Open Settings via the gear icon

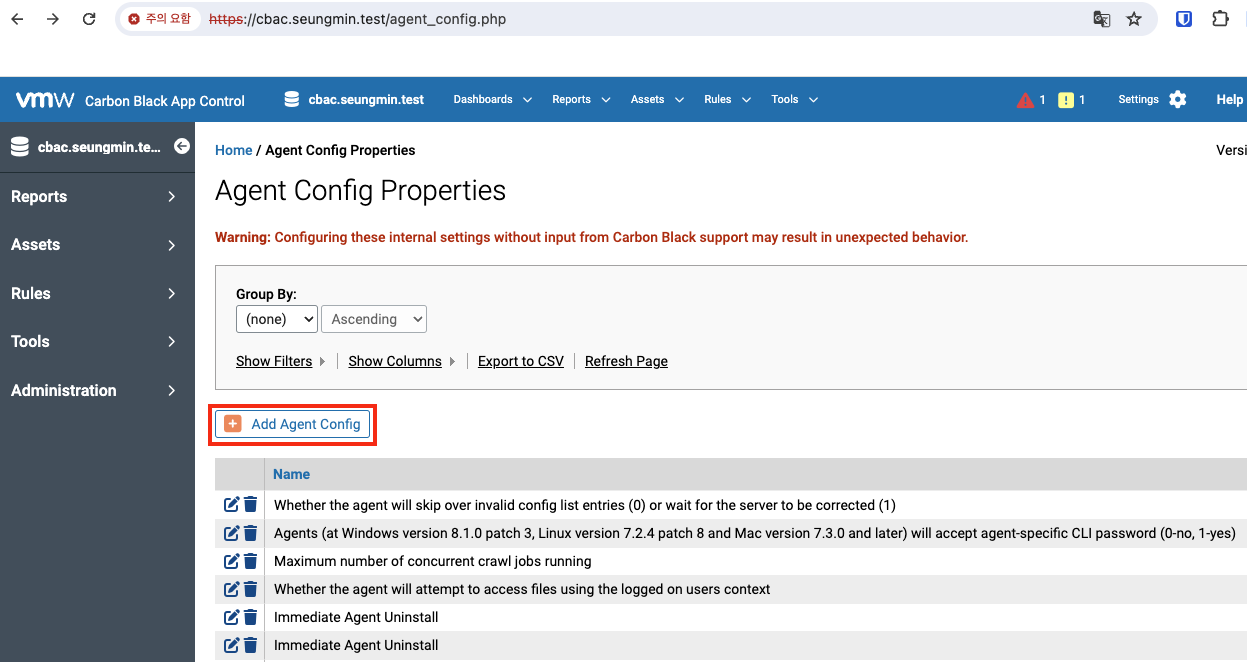1178,99
